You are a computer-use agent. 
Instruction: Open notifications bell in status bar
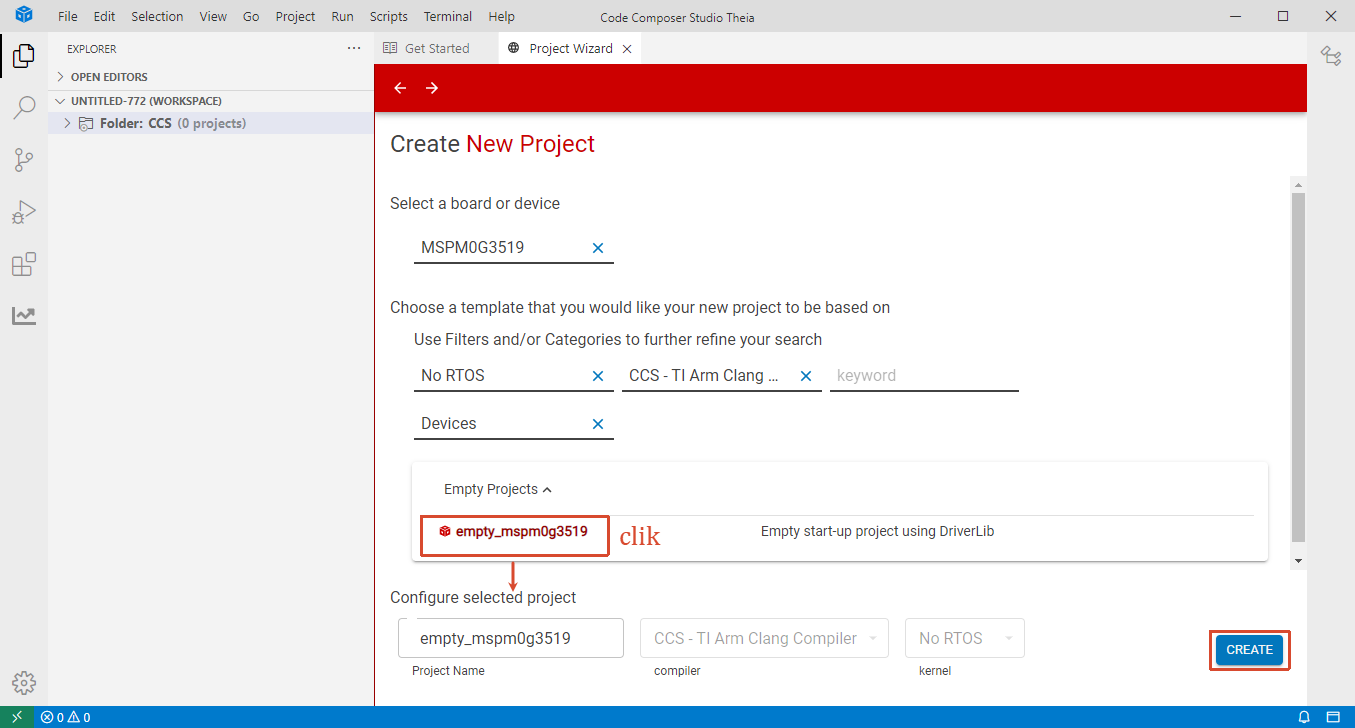tap(1304, 717)
